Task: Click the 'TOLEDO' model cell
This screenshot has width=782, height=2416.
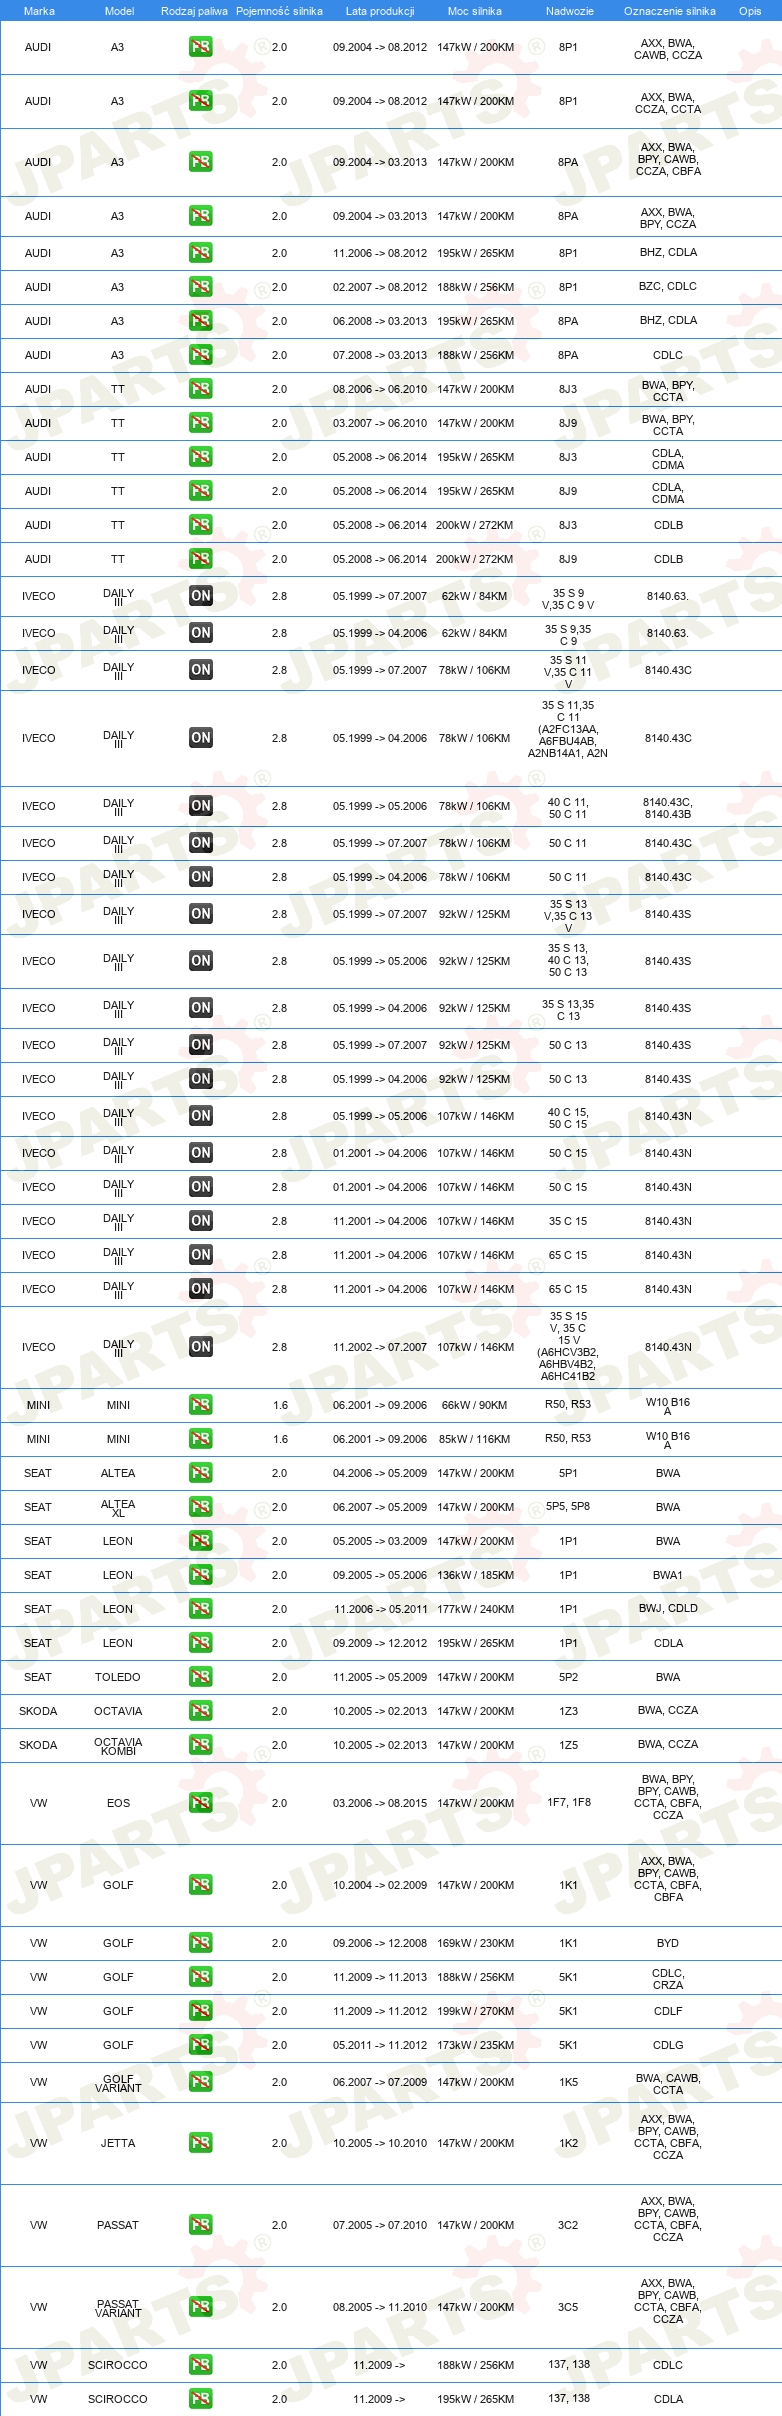Action: click(x=118, y=1677)
